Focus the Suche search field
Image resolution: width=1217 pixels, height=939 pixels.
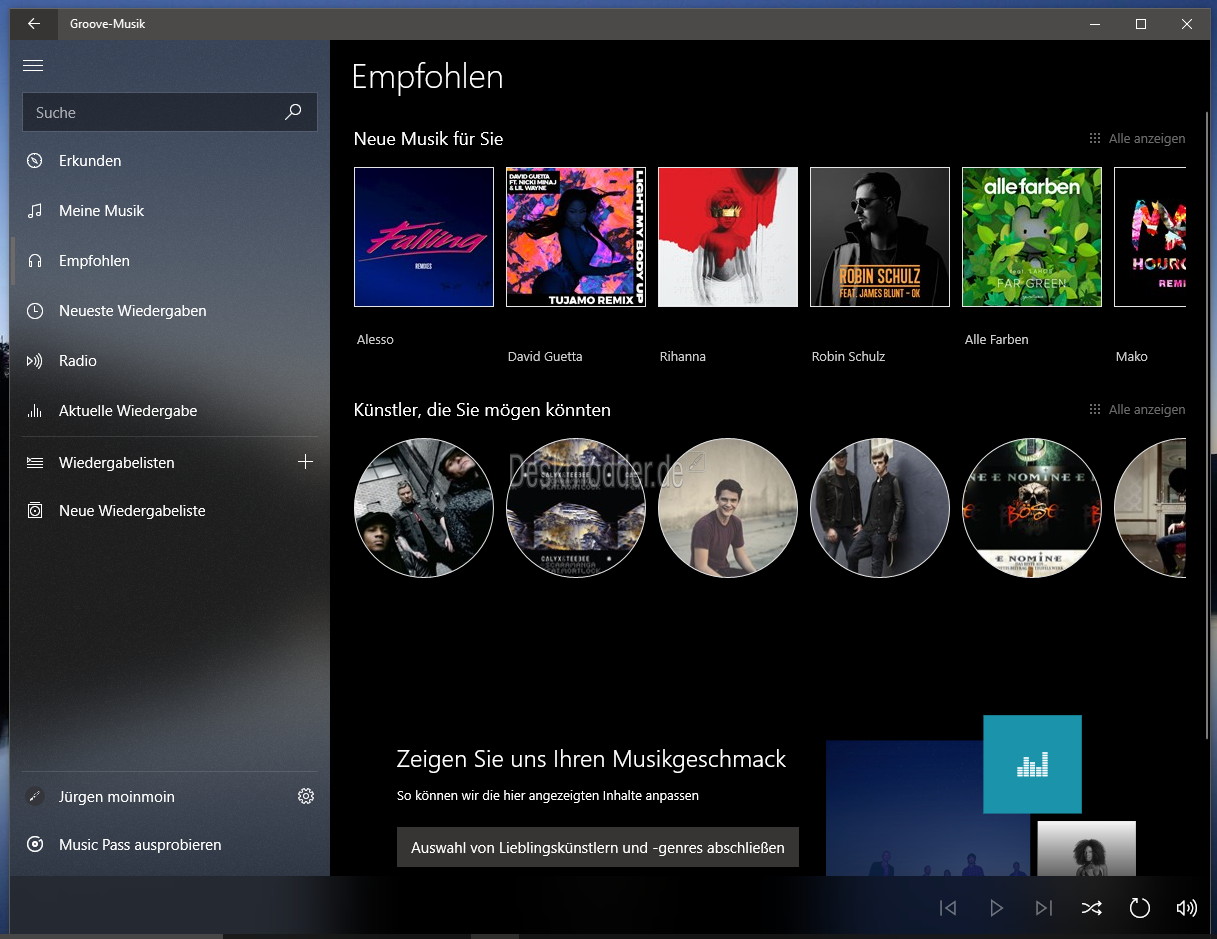tap(170, 112)
